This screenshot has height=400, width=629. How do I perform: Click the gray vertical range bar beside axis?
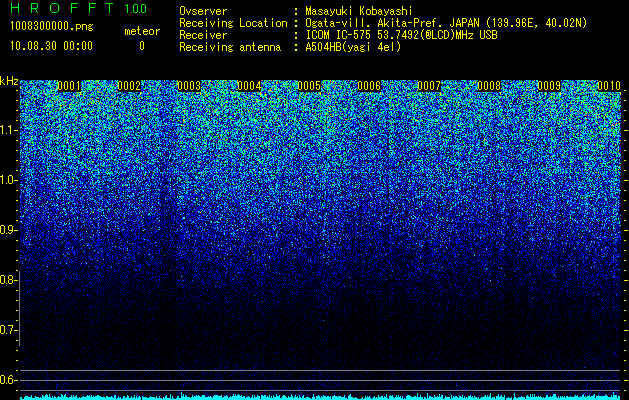click(x=19, y=308)
